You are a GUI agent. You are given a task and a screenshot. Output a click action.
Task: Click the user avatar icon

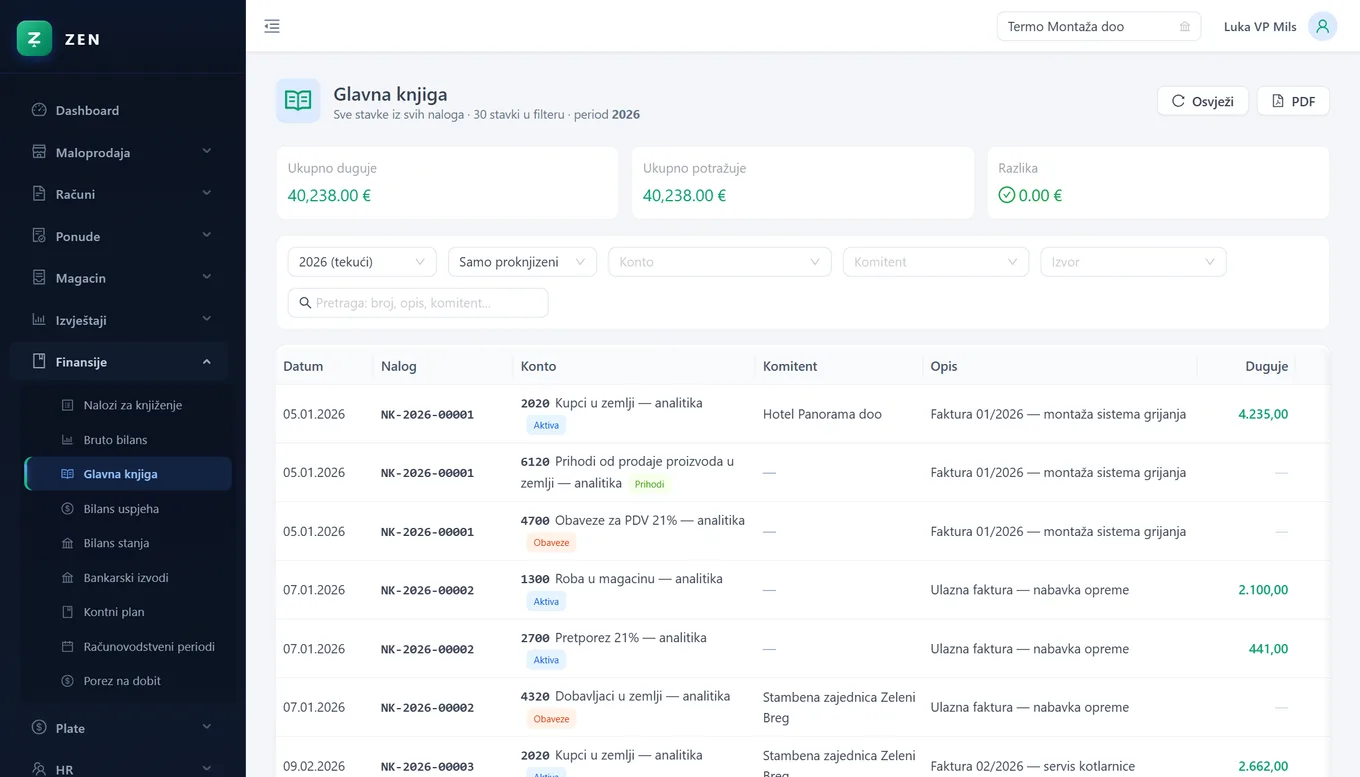(x=1323, y=26)
